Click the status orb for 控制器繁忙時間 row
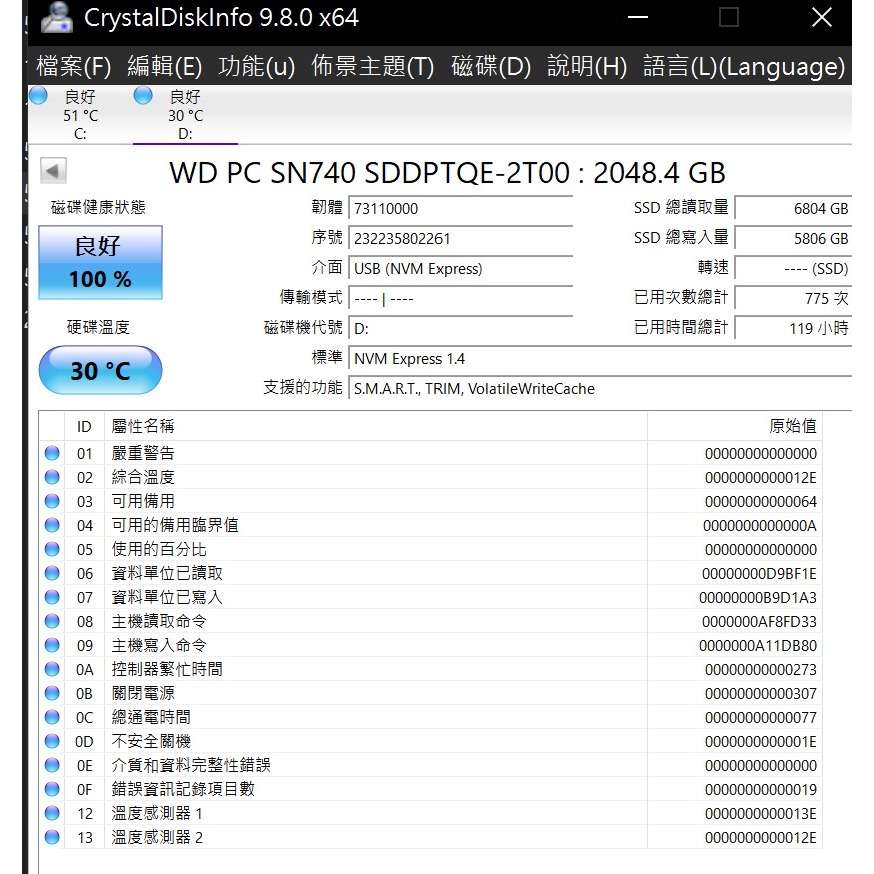 [x=52, y=669]
